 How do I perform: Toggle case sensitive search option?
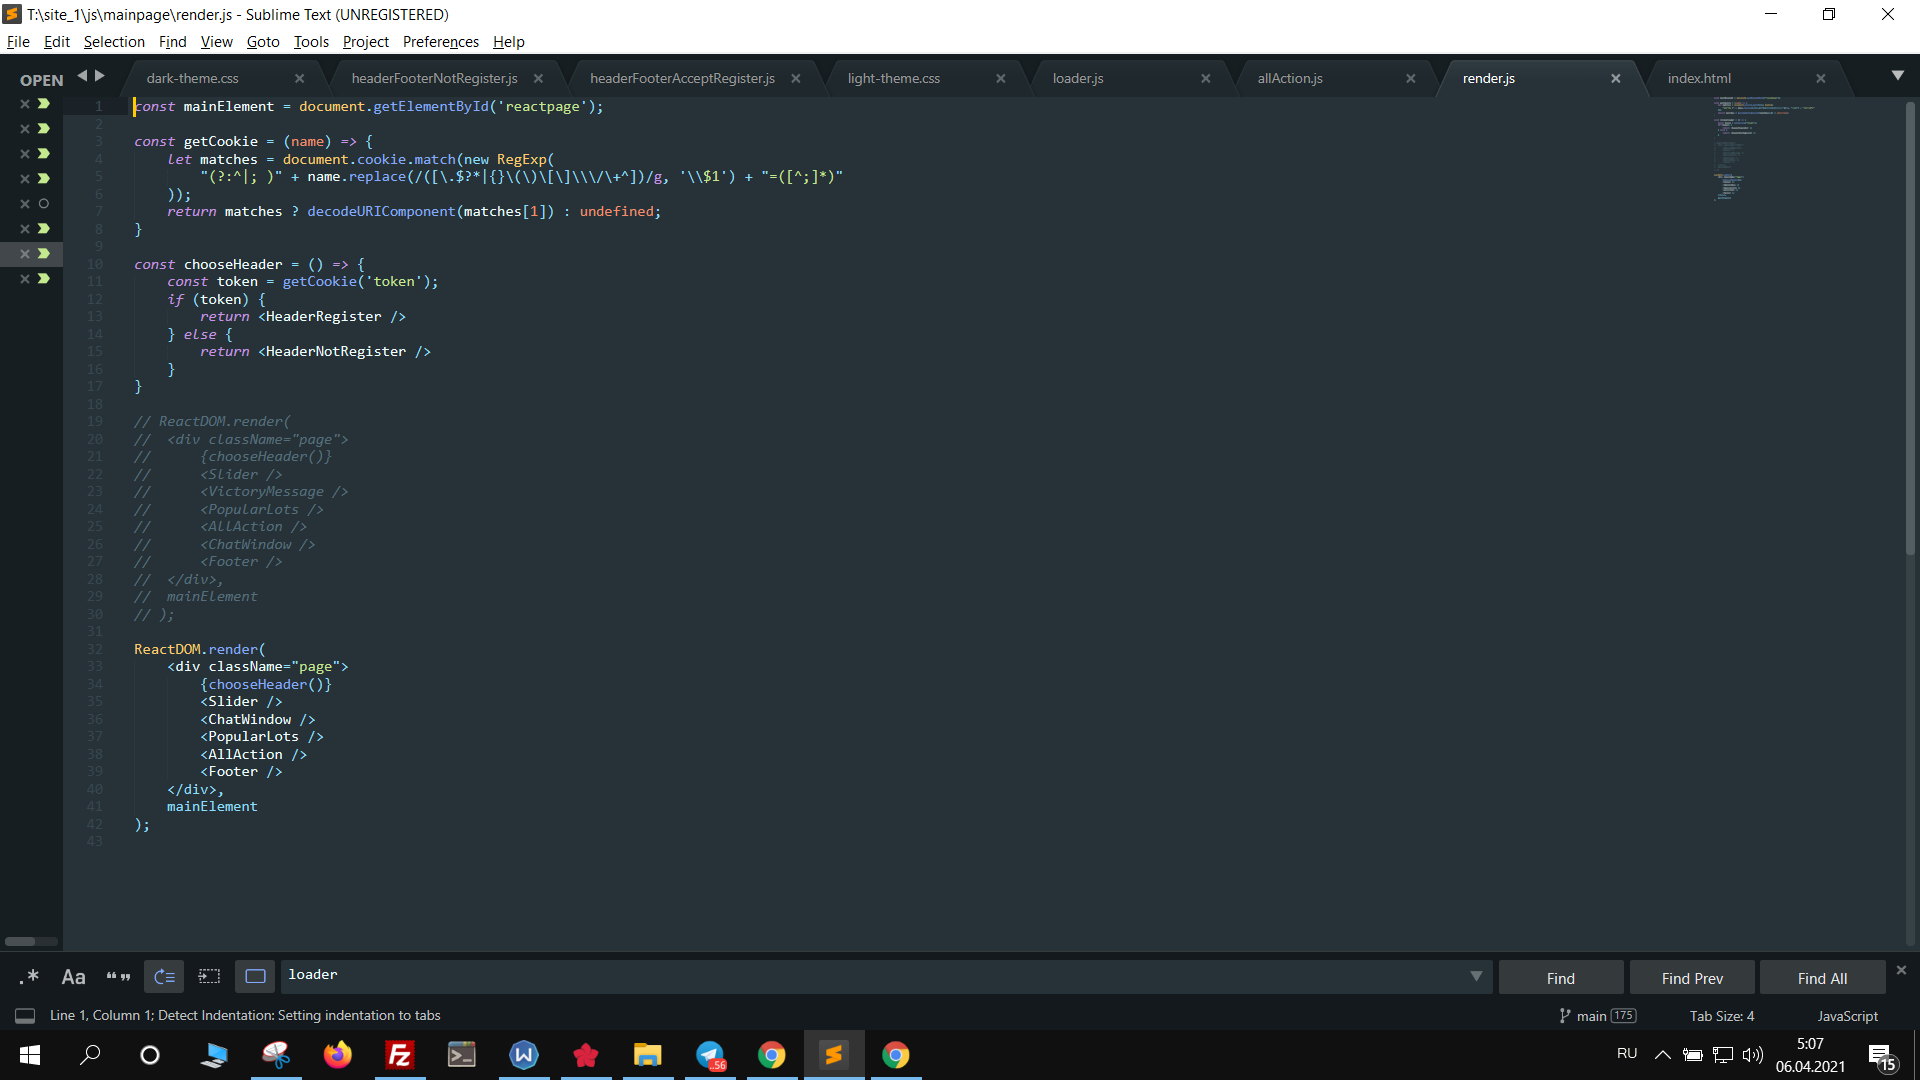pyautogui.click(x=73, y=977)
